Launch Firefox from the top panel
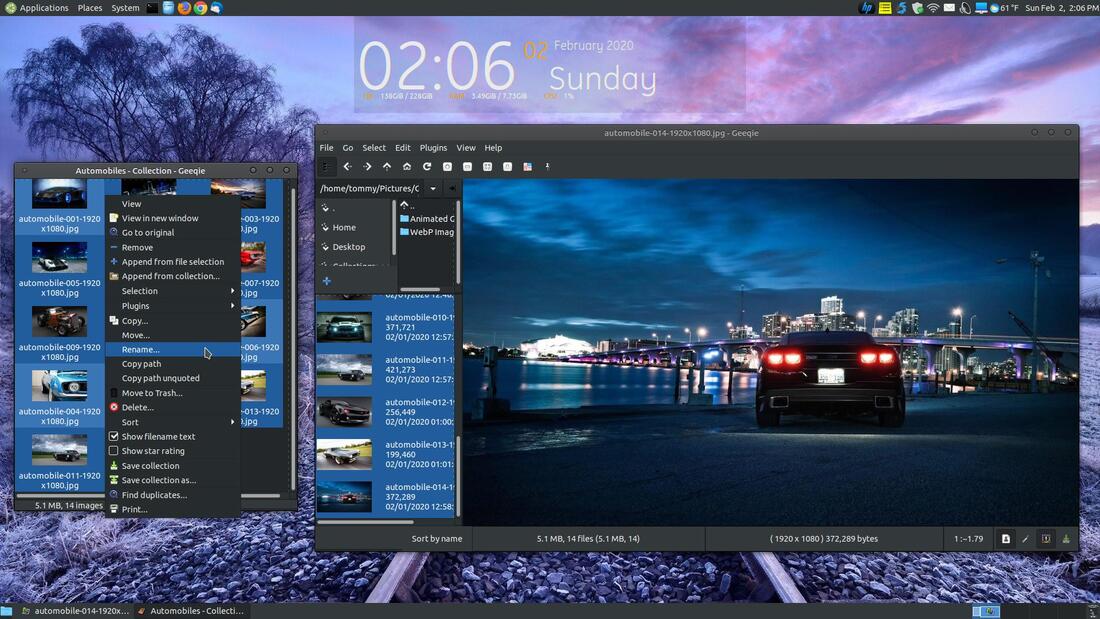The height and width of the screenshot is (619, 1100). coord(184,8)
